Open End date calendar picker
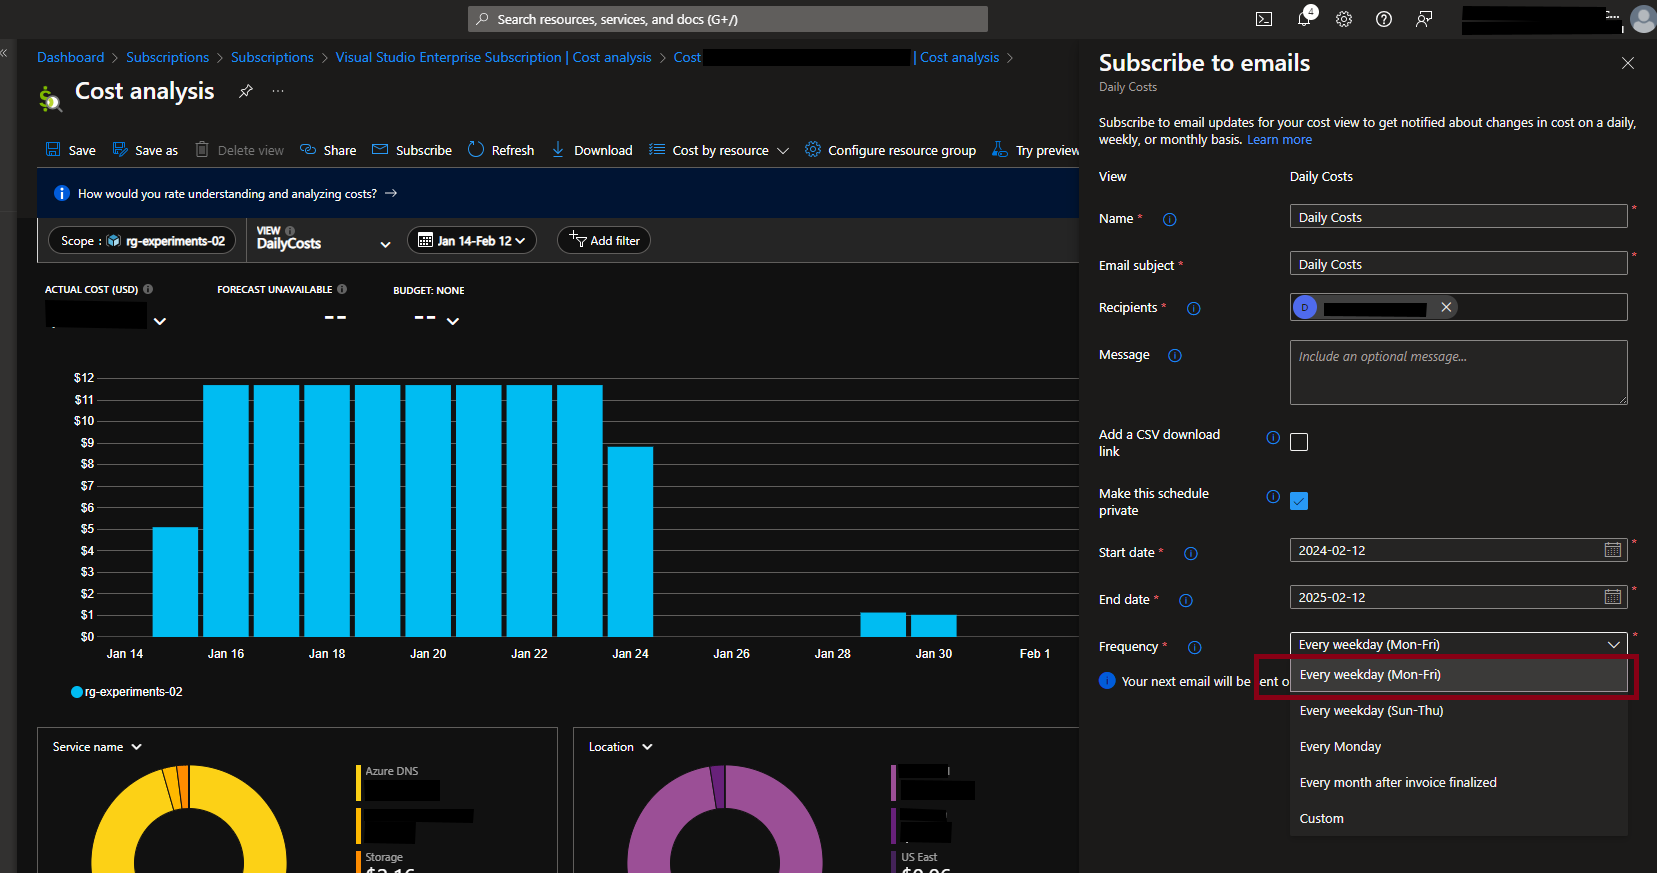Screen dimensions: 1657x873 click(x=1613, y=597)
